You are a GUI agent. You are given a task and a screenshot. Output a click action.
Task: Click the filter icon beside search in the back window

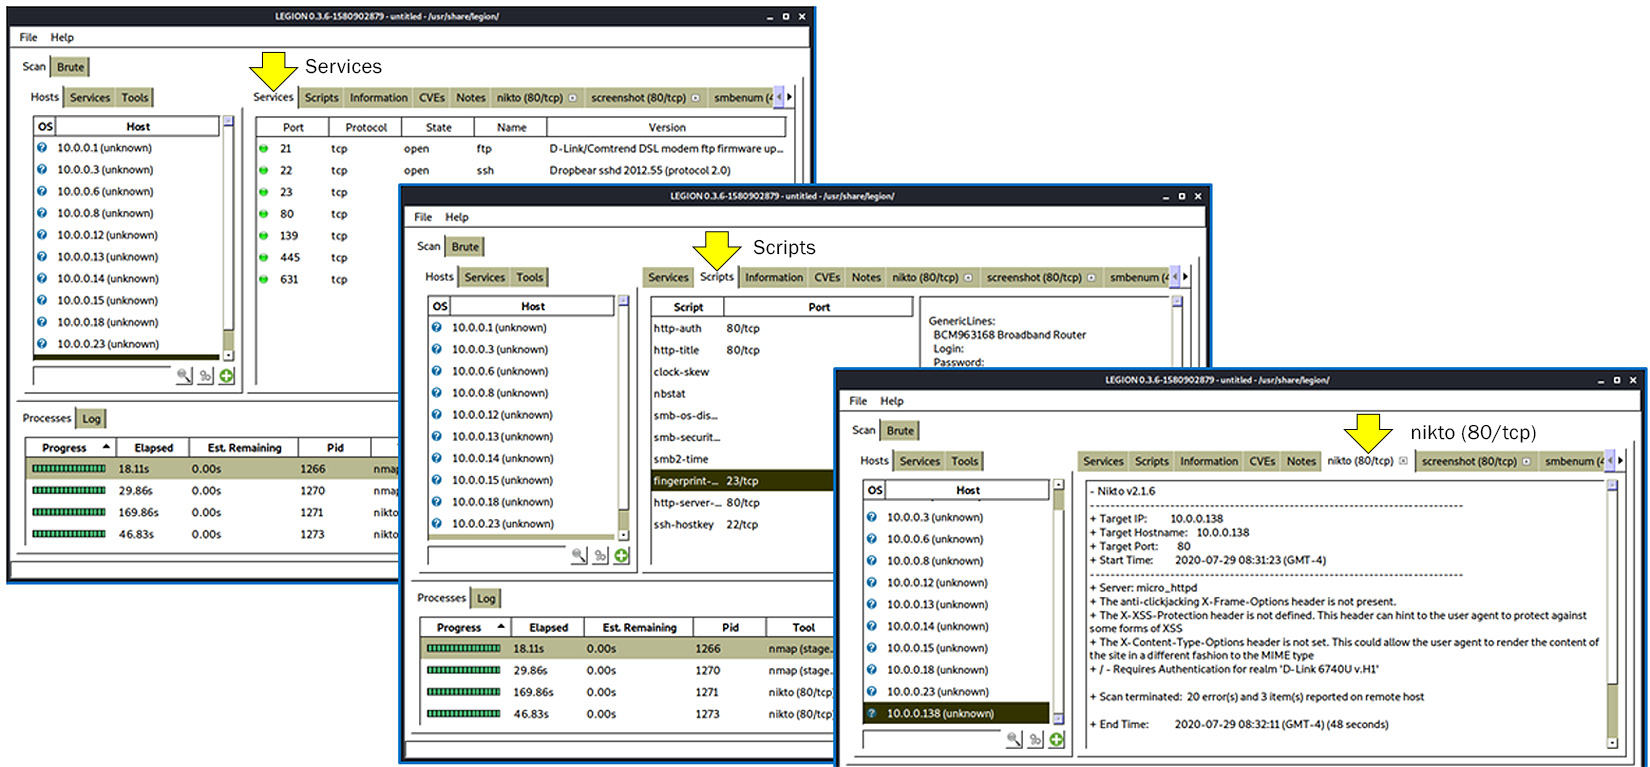pos(205,376)
